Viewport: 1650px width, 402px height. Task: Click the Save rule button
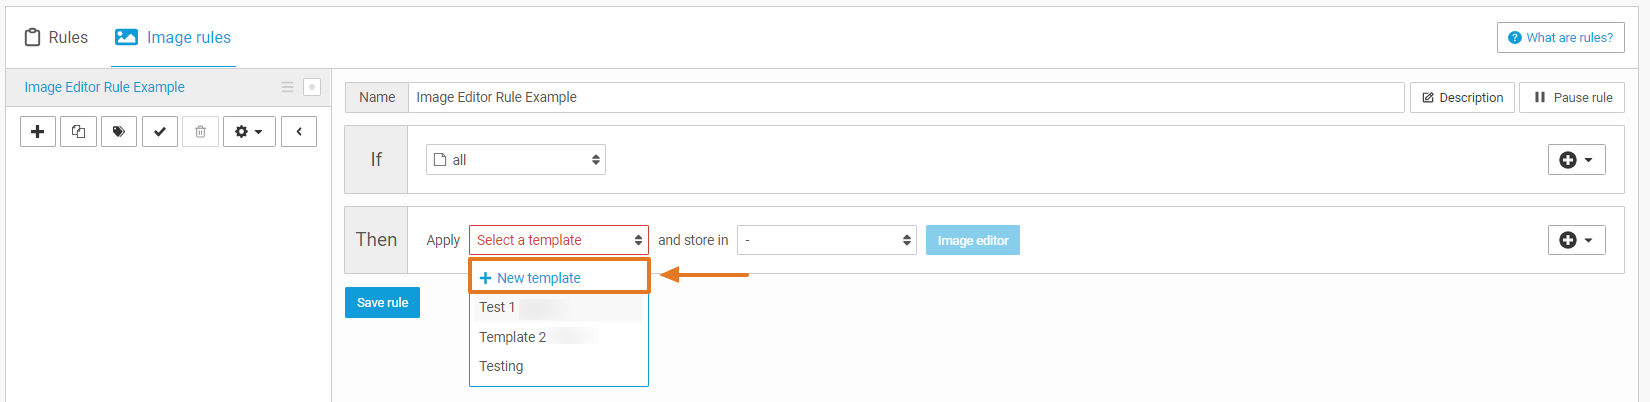[382, 303]
